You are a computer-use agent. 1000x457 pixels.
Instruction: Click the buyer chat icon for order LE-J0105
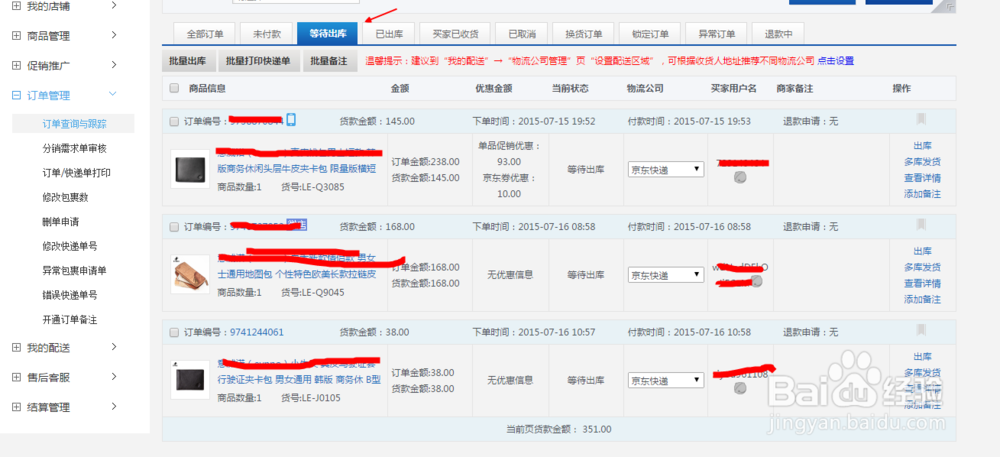click(x=740, y=387)
